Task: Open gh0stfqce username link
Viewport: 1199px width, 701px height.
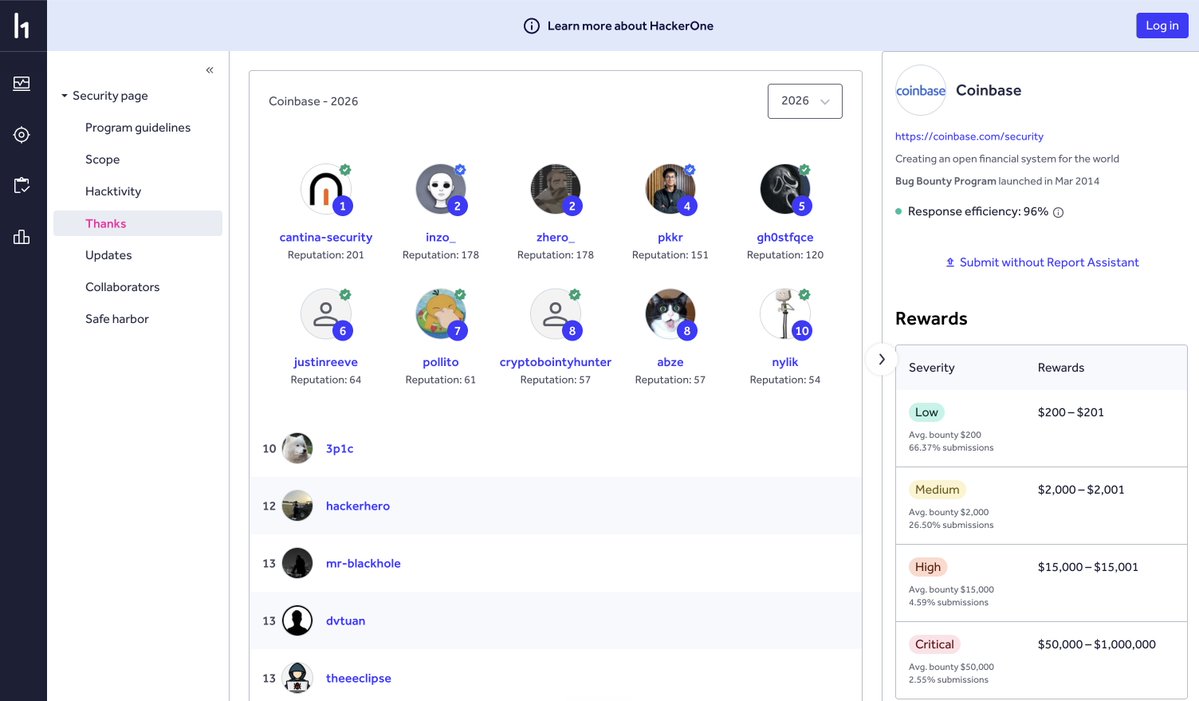Action: click(785, 238)
